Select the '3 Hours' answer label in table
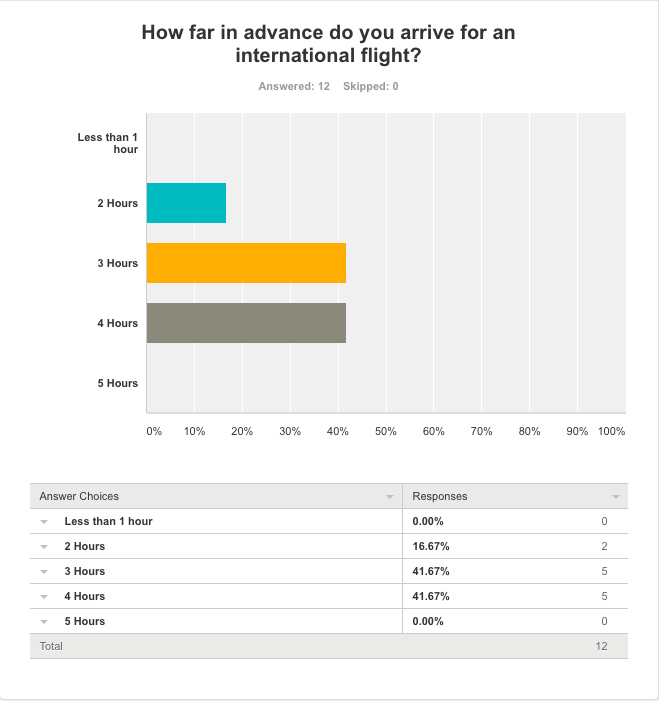 (84, 571)
